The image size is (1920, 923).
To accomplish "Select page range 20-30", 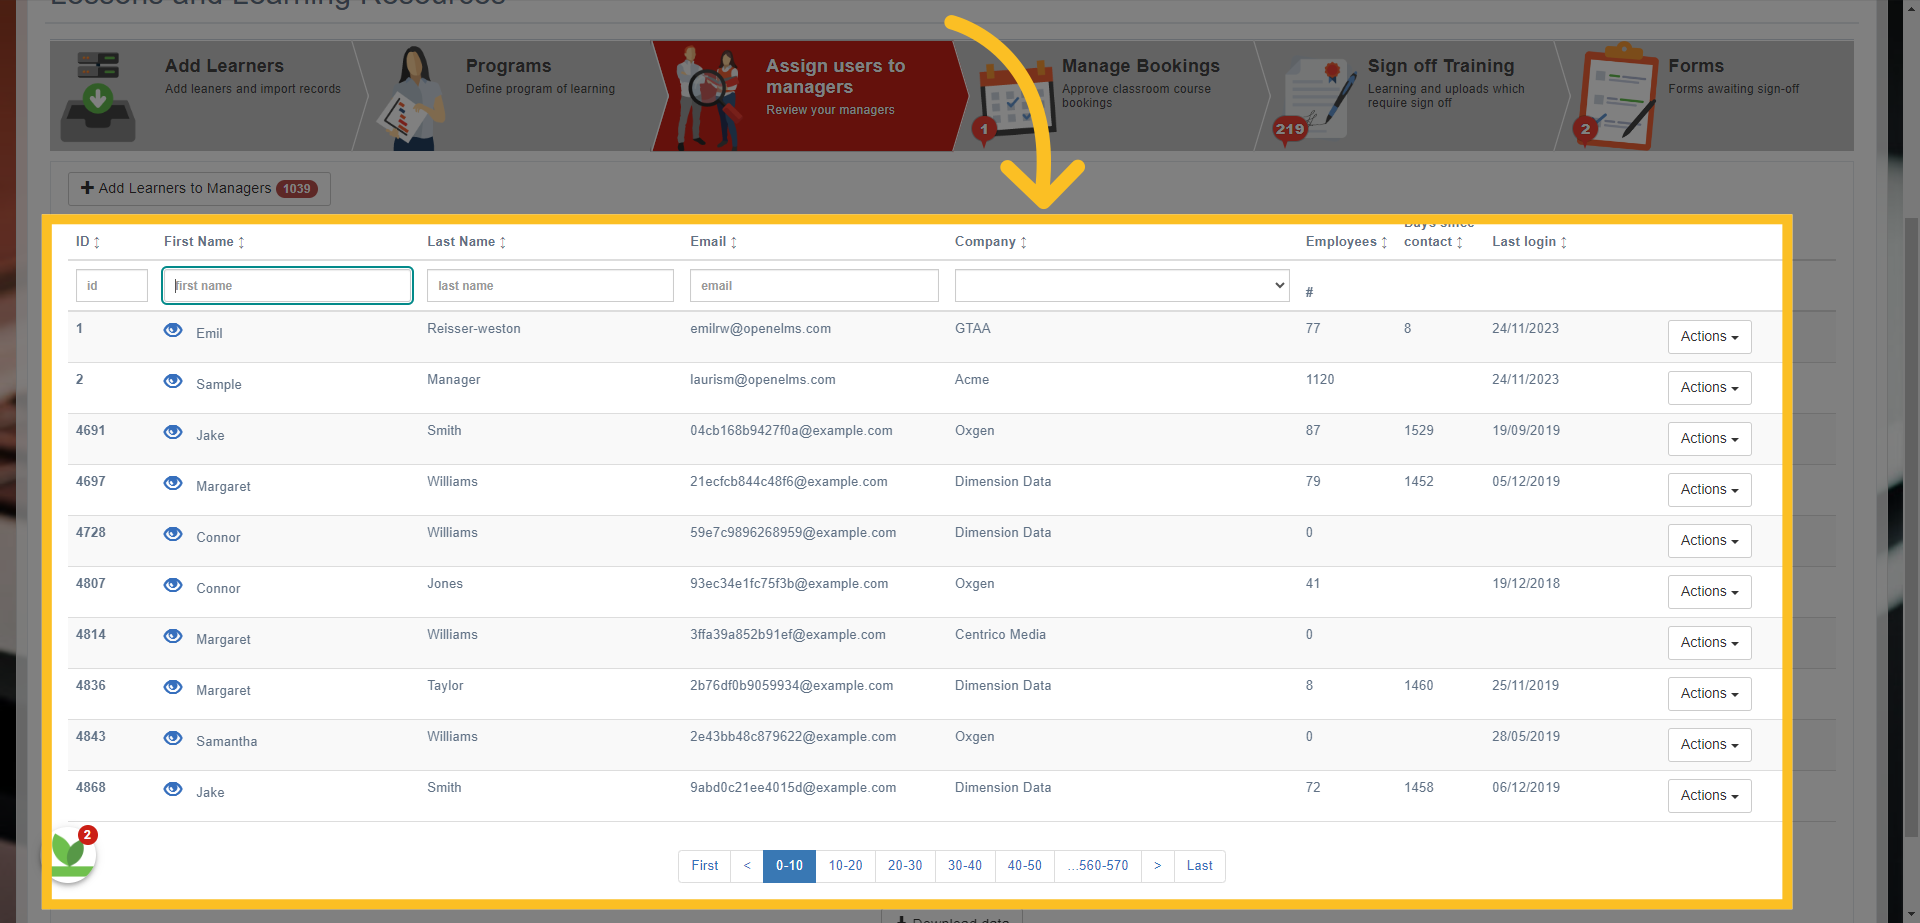I will (905, 866).
